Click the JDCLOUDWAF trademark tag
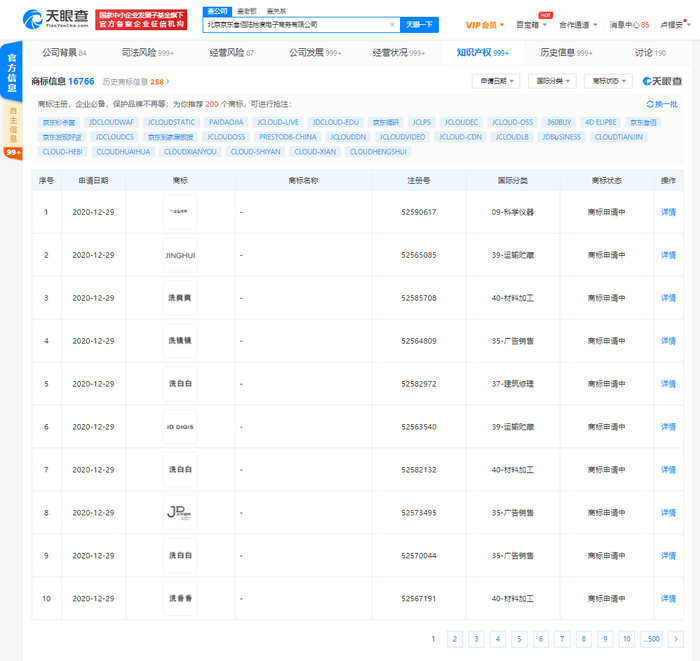 pos(111,122)
